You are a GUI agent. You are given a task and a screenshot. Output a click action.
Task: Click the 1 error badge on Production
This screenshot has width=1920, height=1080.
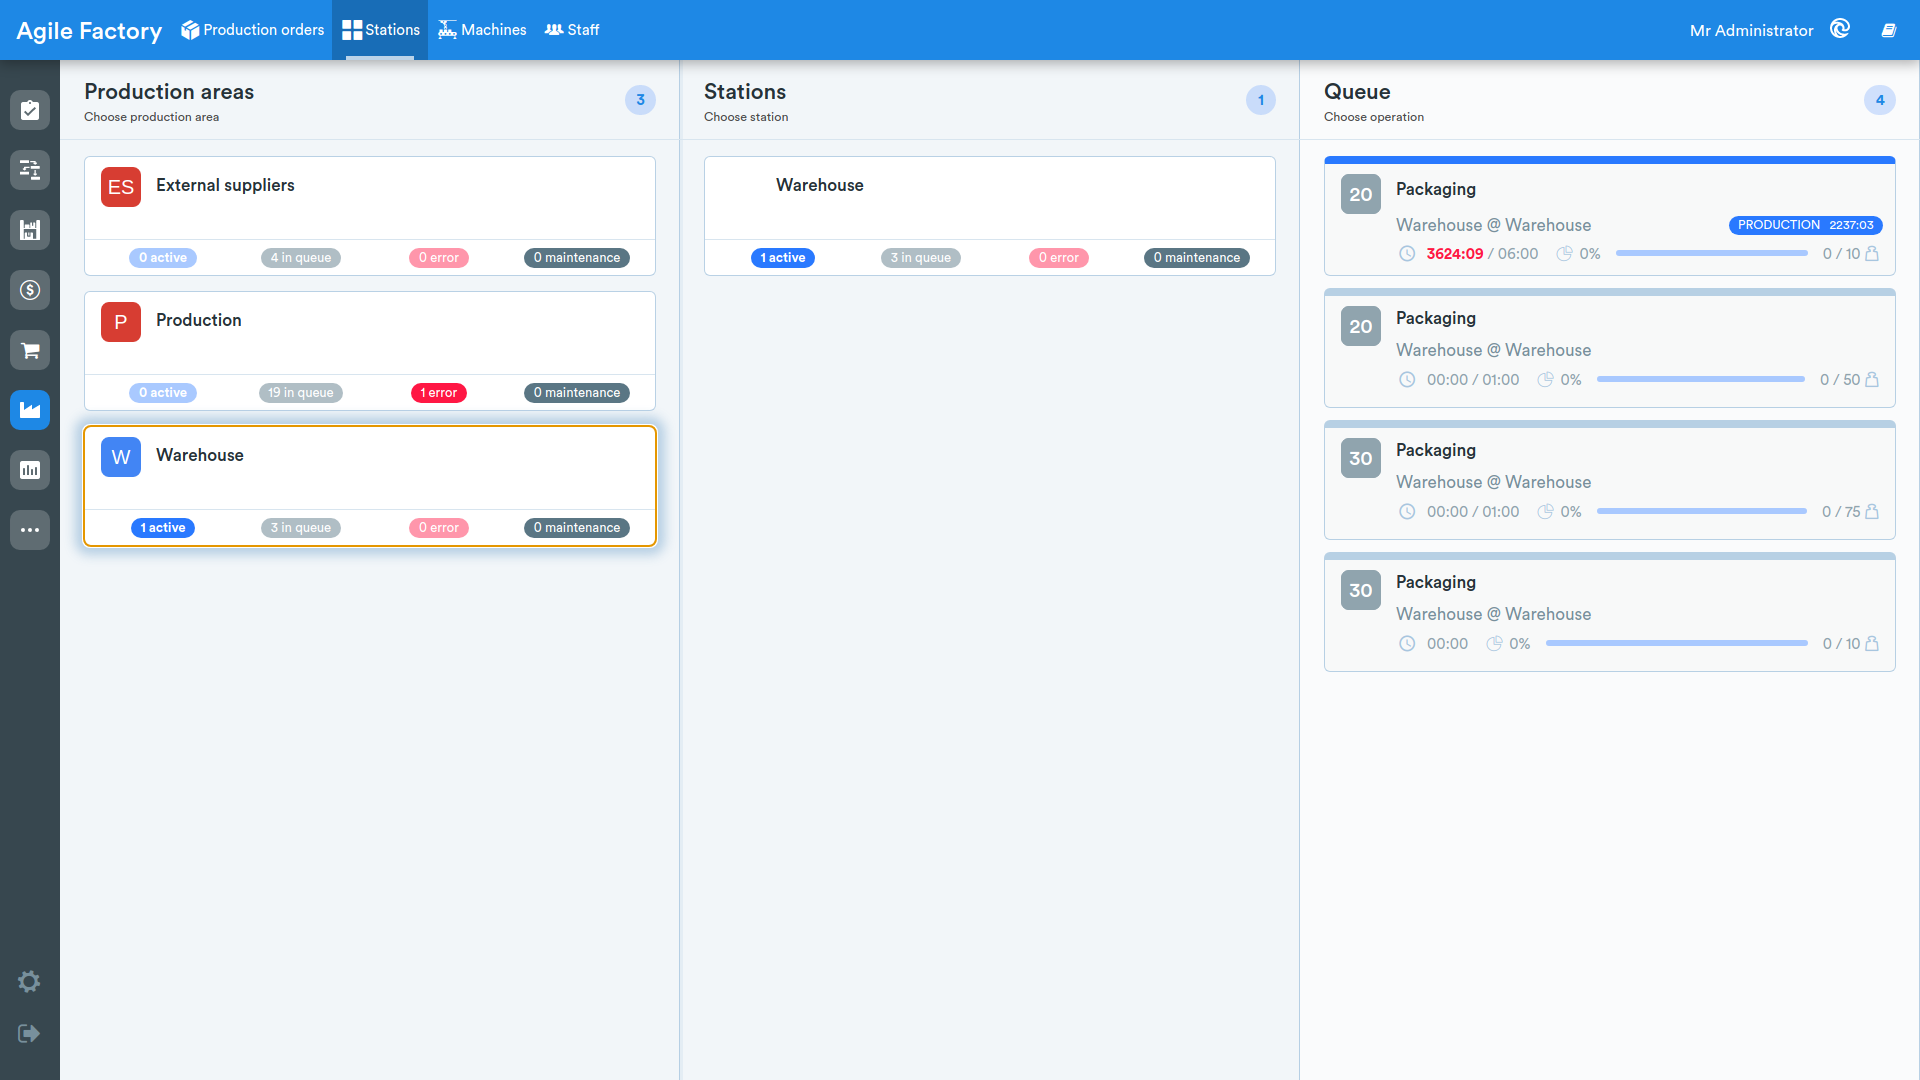439,393
